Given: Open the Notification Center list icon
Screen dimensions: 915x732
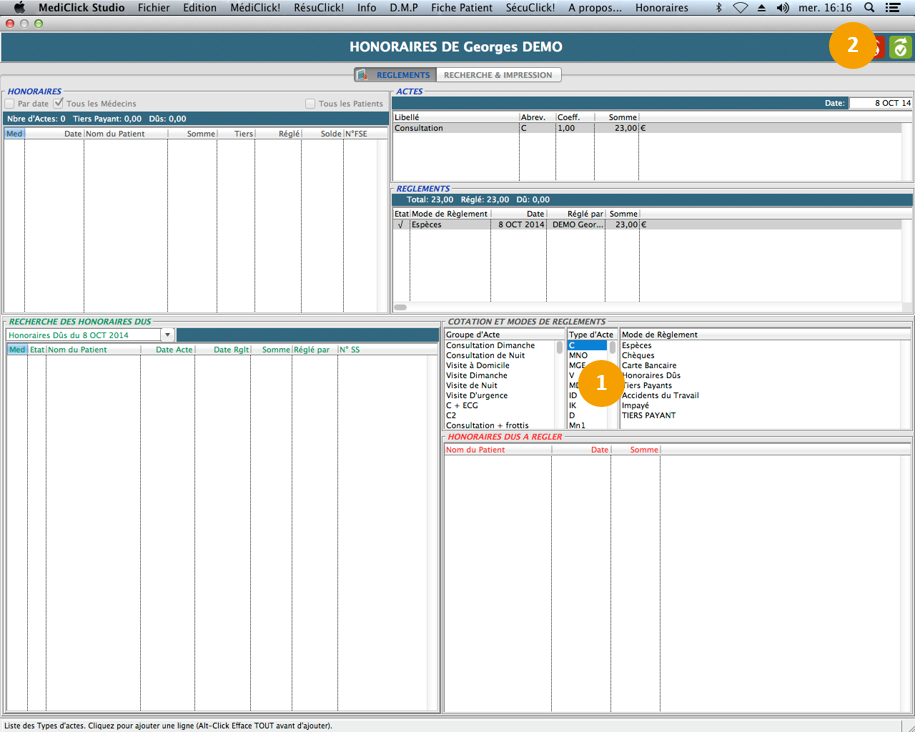Looking at the screenshot, I should click(893, 8).
